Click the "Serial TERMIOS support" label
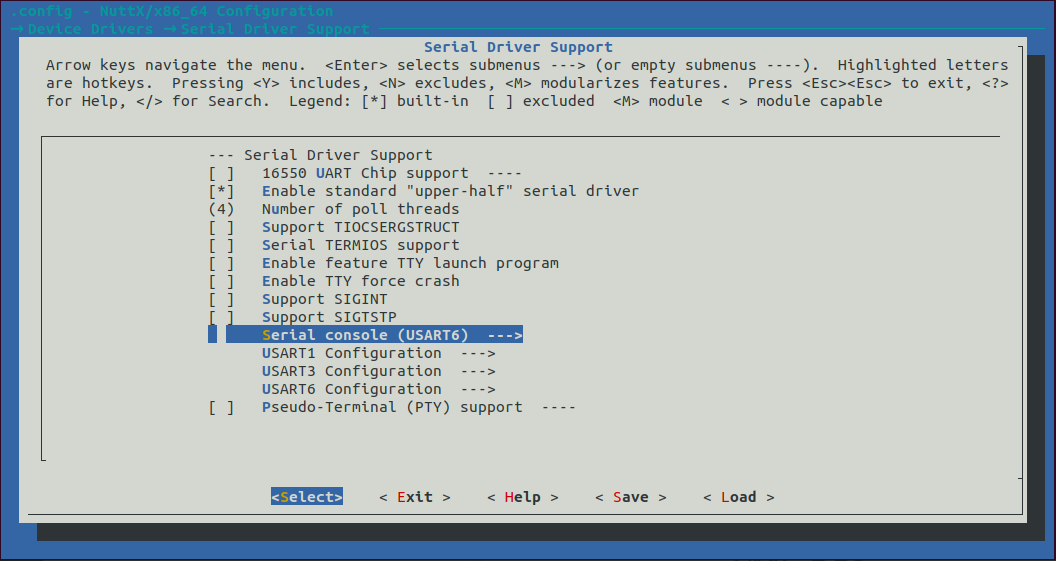Image resolution: width=1056 pixels, height=561 pixels. (360, 245)
